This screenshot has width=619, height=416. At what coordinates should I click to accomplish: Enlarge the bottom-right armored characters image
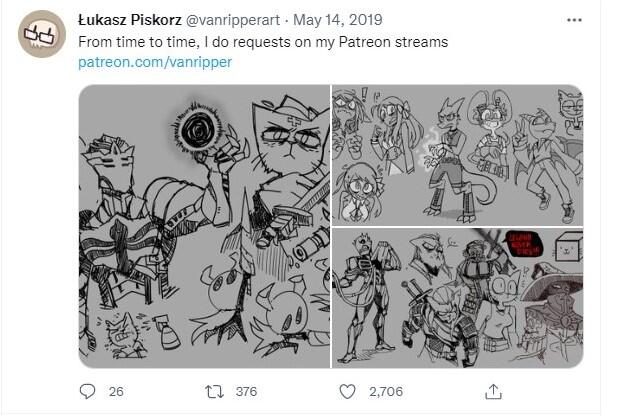(x=457, y=297)
